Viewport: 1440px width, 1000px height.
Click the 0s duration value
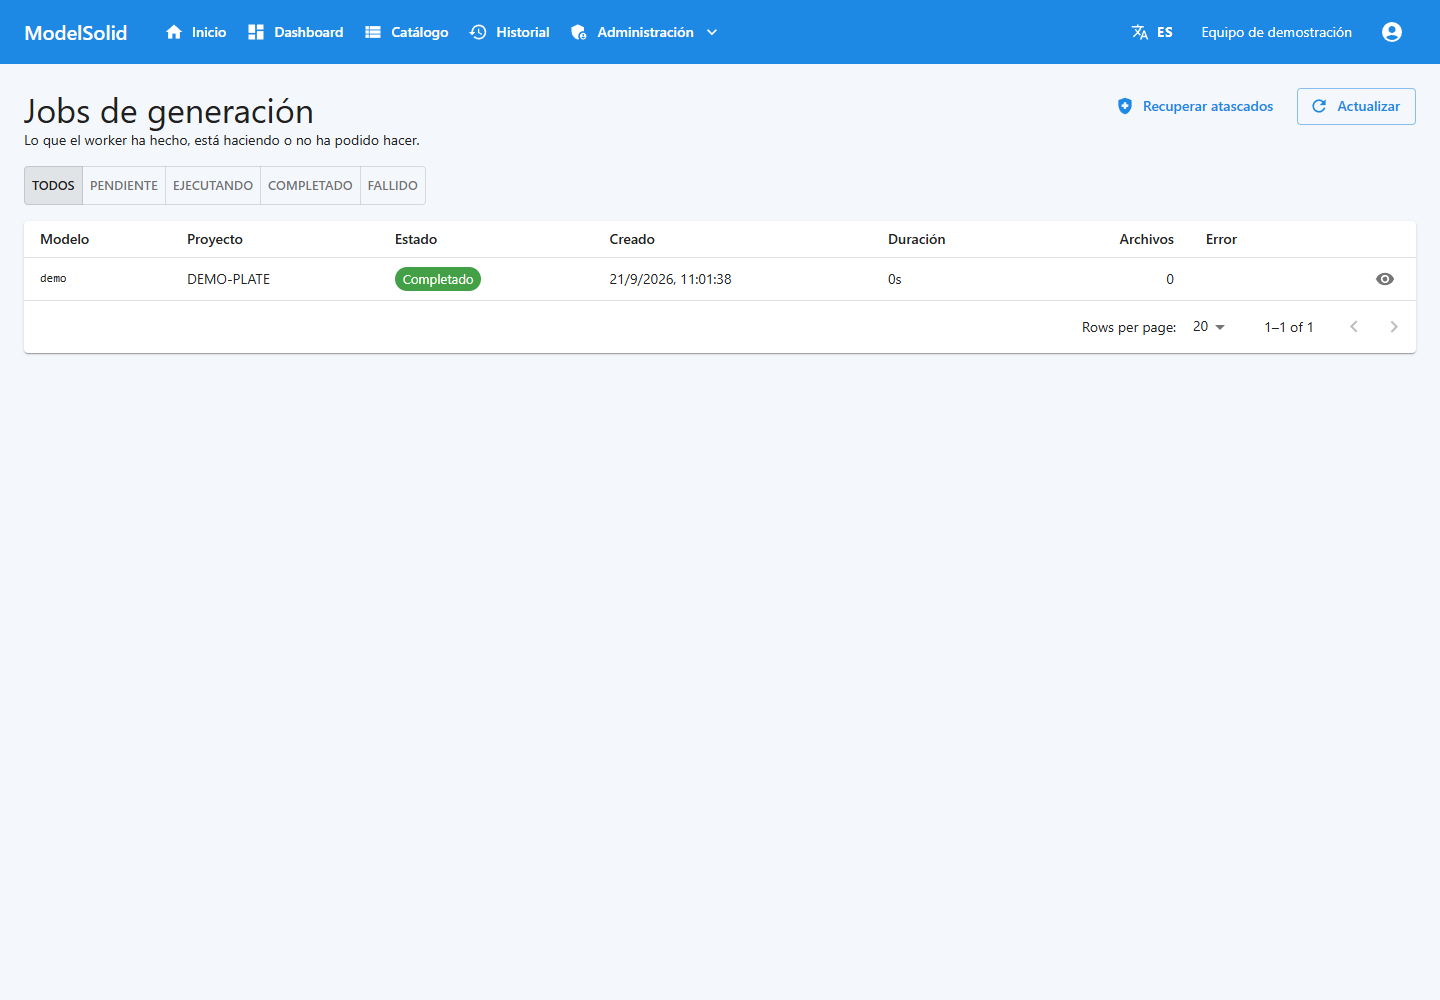click(895, 279)
